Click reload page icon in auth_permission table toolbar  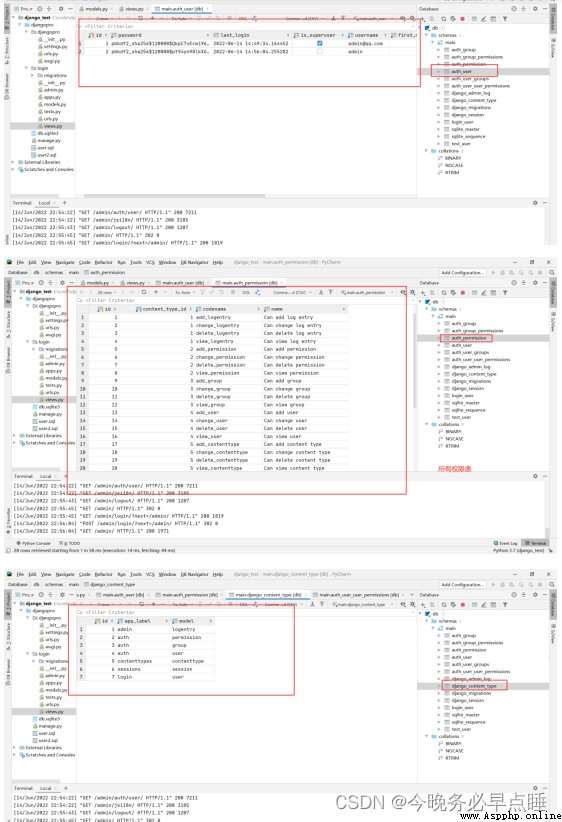(x=144, y=293)
